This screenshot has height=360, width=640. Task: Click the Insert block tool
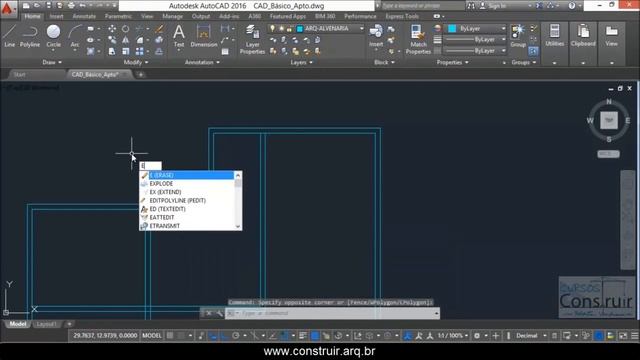pos(376,36)
